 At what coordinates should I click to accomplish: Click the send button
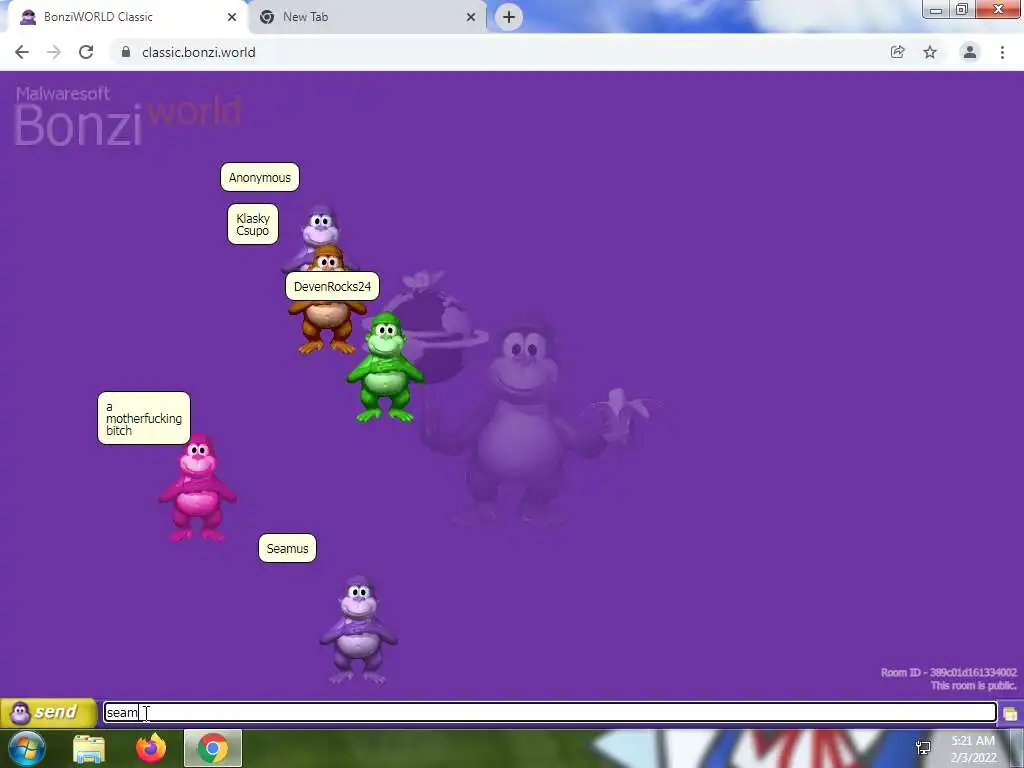48,712
